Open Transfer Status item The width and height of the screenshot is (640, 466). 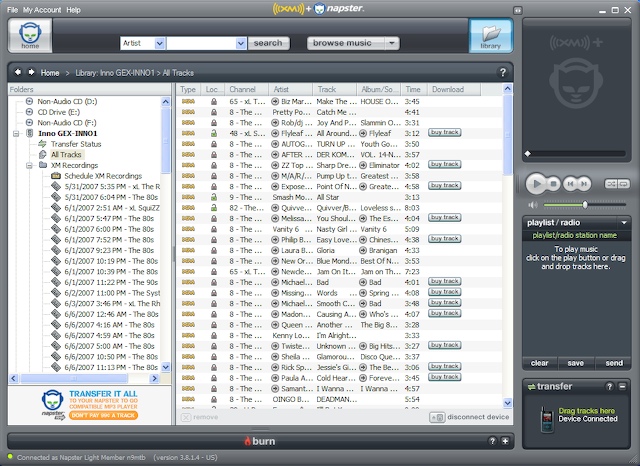click(x=76, y=144)
